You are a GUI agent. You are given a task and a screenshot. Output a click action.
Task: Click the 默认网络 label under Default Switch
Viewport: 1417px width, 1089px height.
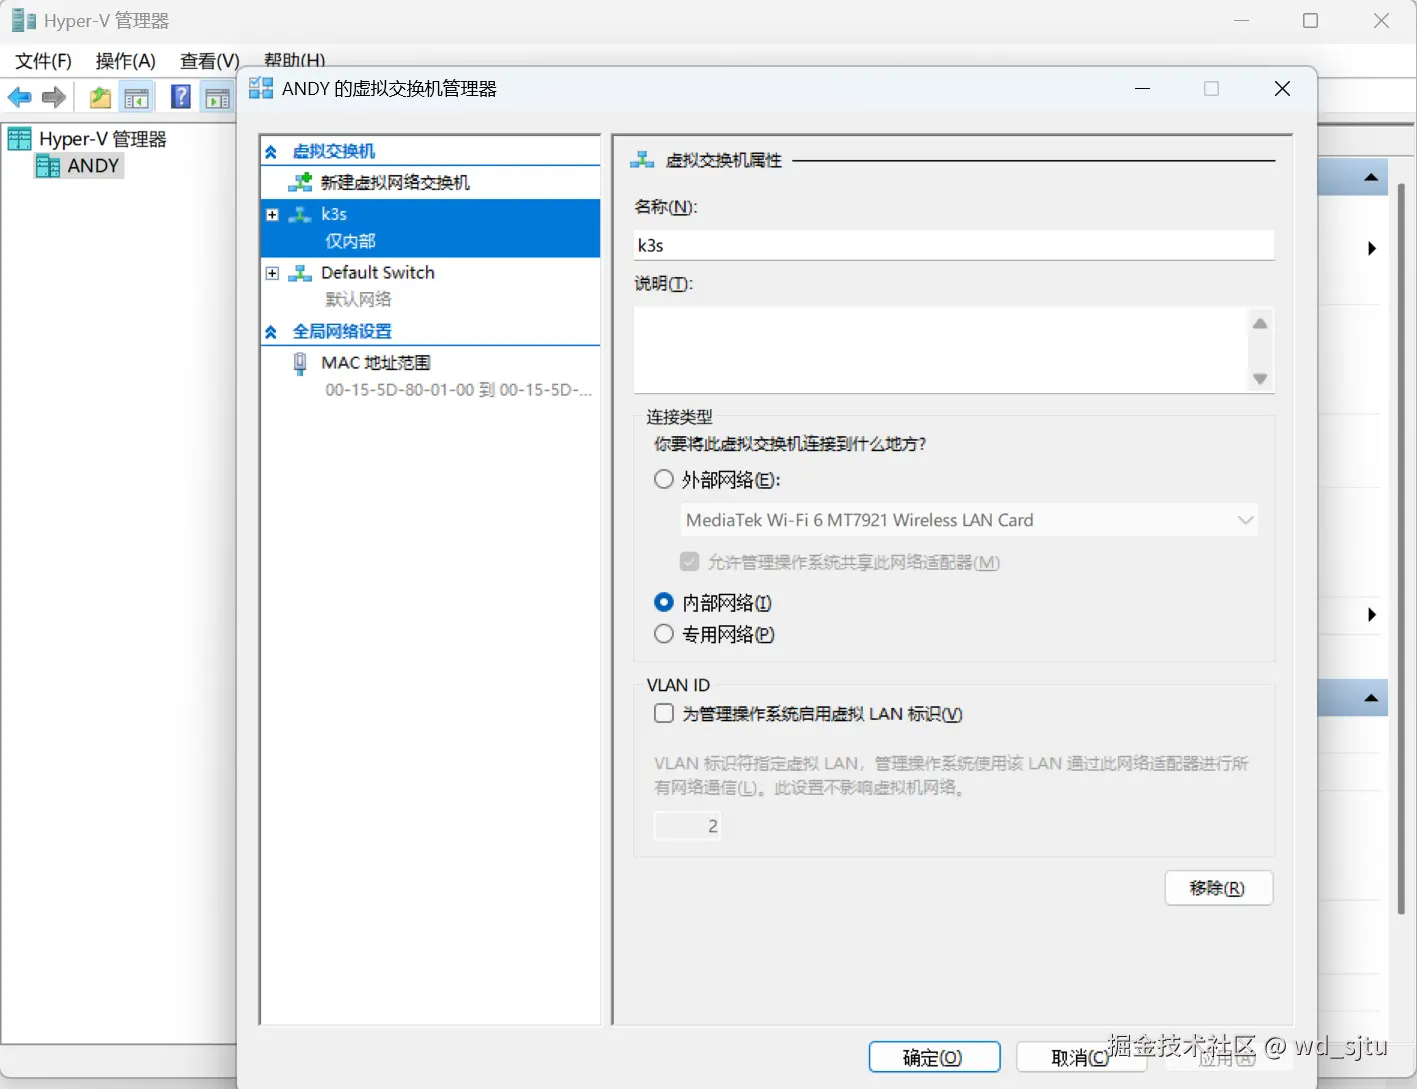click(358, 299)
